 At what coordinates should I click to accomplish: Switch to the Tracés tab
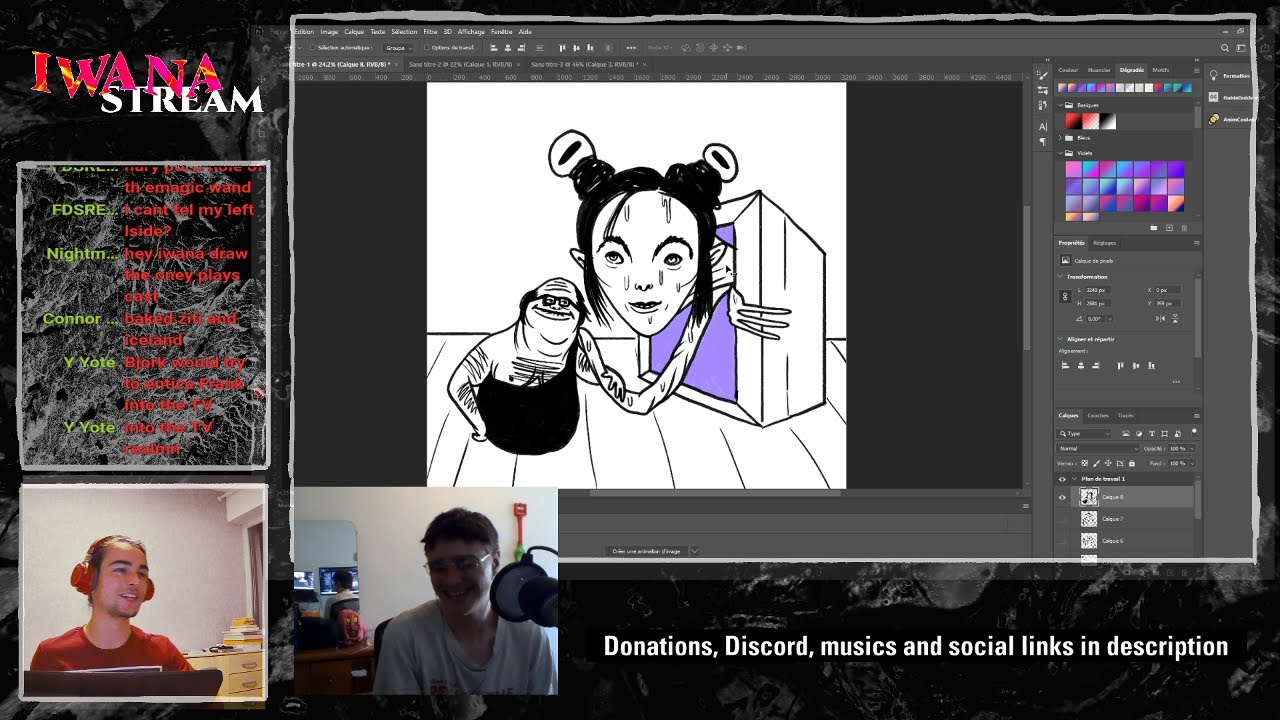point(1125,415)
